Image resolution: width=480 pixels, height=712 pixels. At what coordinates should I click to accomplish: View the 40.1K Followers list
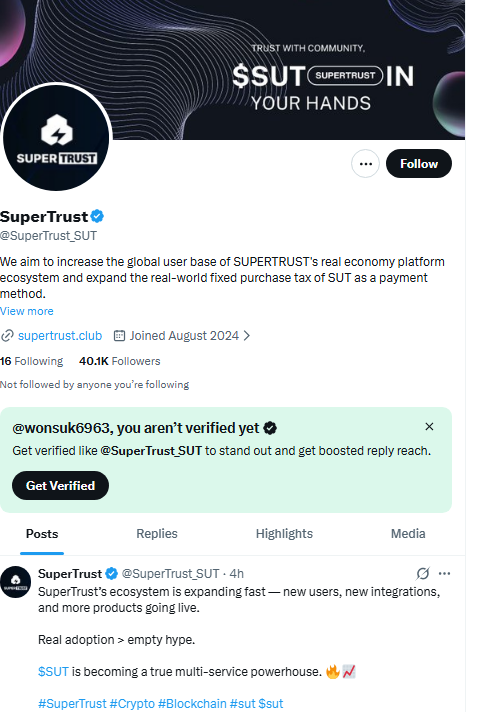(119, 361)
